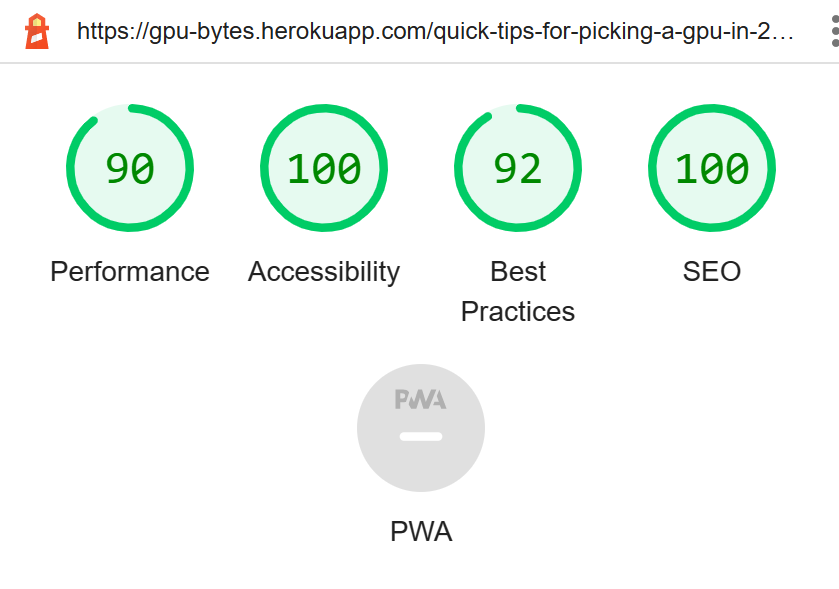Click the 100 score above Accessibility
Image resolution: width=839 pixels, height=589 pixels.
324,169
